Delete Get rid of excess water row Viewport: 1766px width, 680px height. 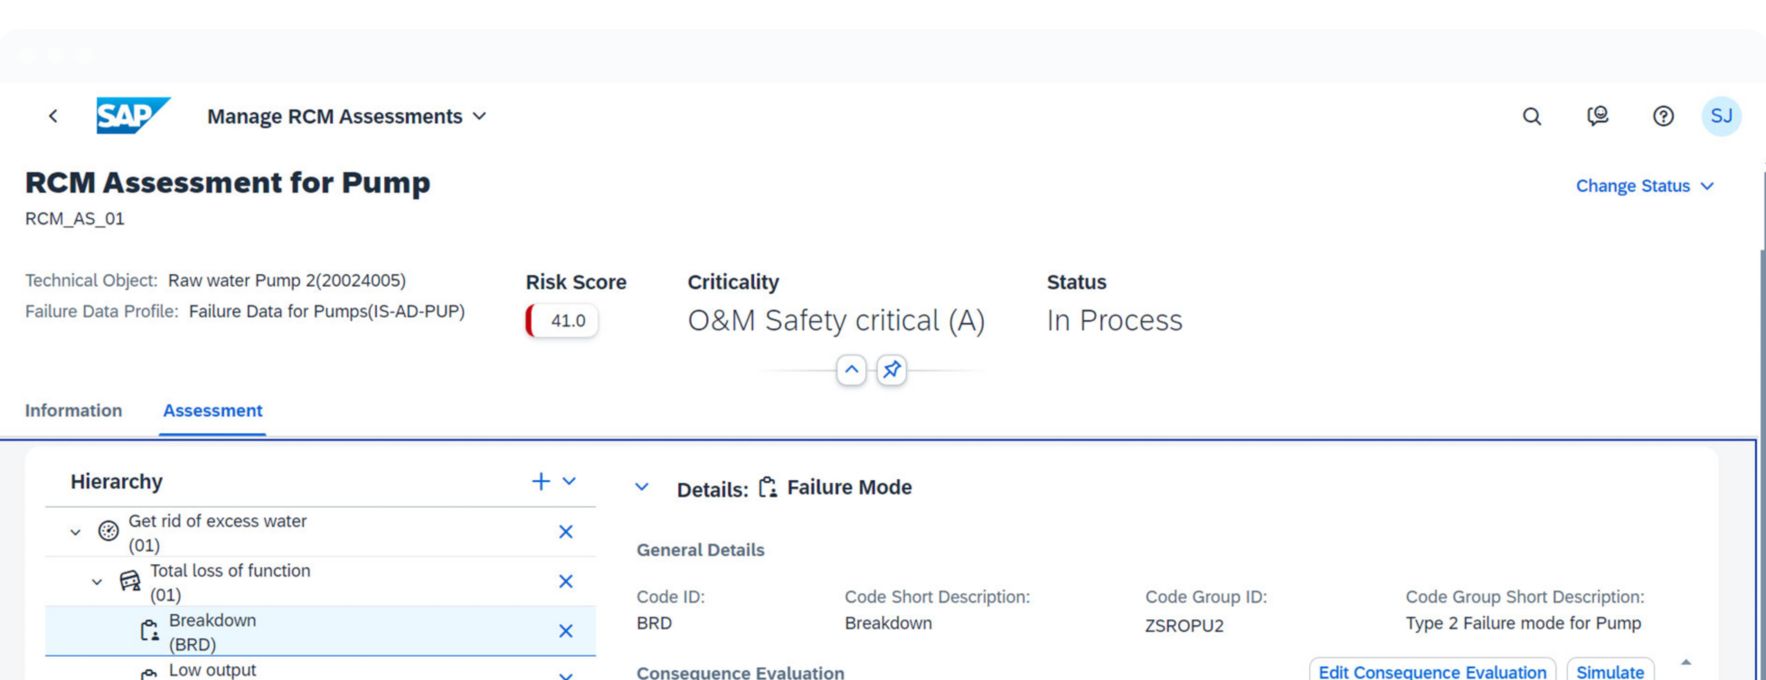pyautogui.click(x=565, y=532)
